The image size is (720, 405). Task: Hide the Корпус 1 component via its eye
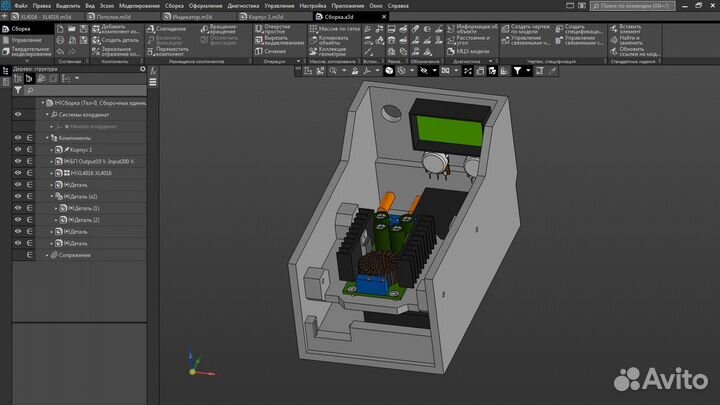click(x=18, y=149)
